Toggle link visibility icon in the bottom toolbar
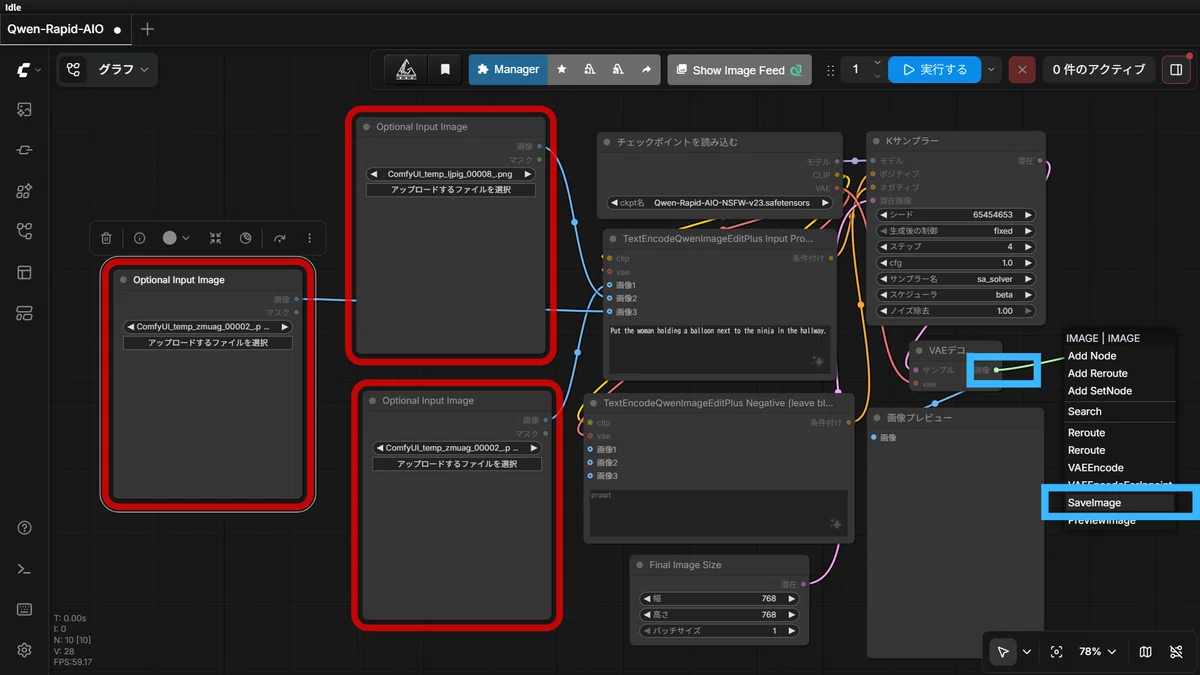 tap(1176, 652)
